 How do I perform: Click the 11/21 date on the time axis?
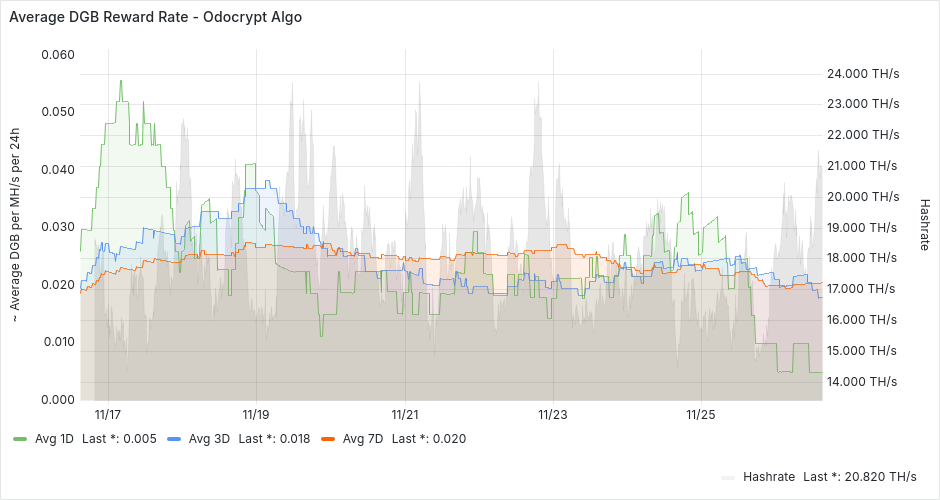tap(404, 414)
